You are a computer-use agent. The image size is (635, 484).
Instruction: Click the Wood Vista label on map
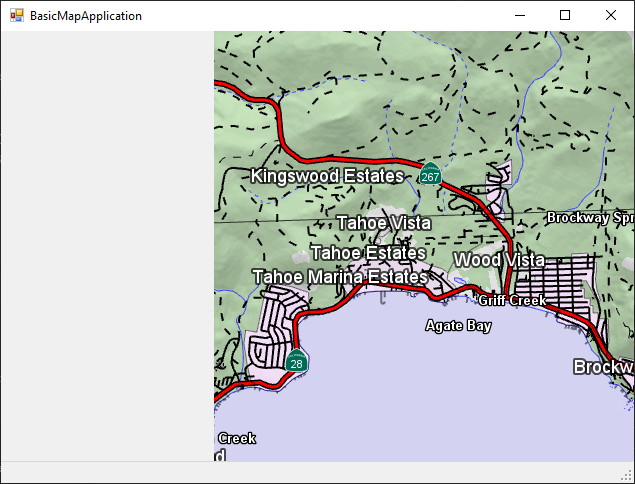coord(498,260)
